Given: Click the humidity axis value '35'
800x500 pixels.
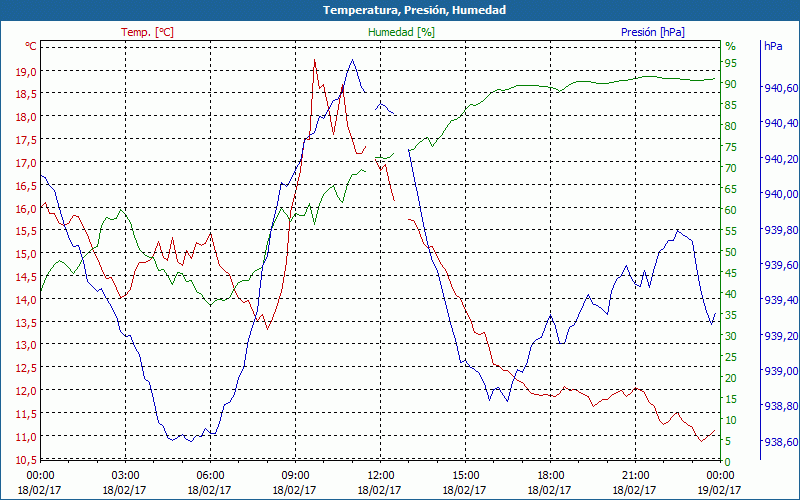Looking at the screenshot, I should click(731, 315).
